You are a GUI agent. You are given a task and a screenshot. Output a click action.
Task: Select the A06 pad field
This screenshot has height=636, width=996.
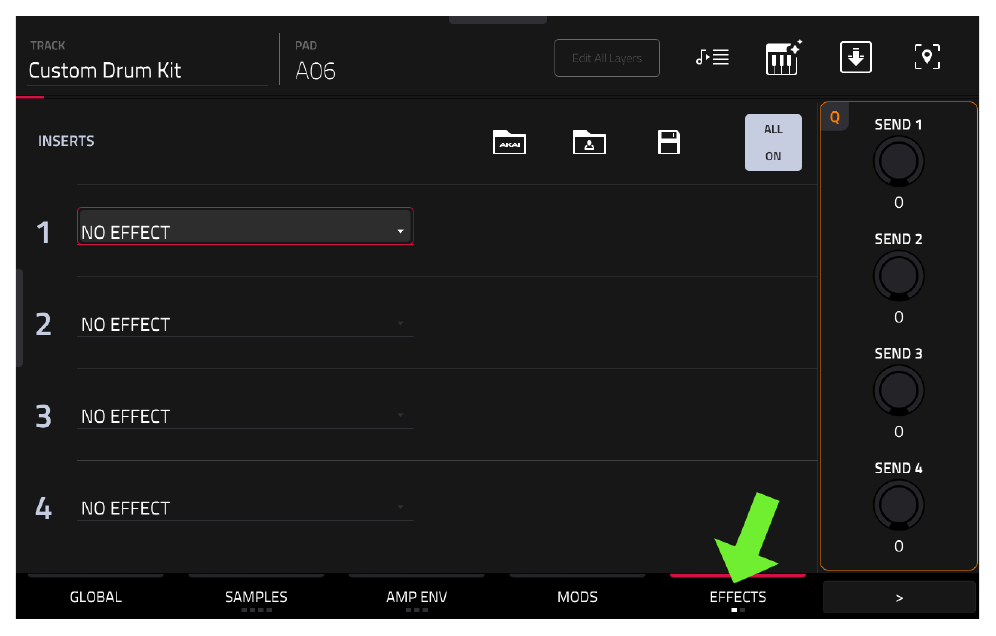[315, 71]
